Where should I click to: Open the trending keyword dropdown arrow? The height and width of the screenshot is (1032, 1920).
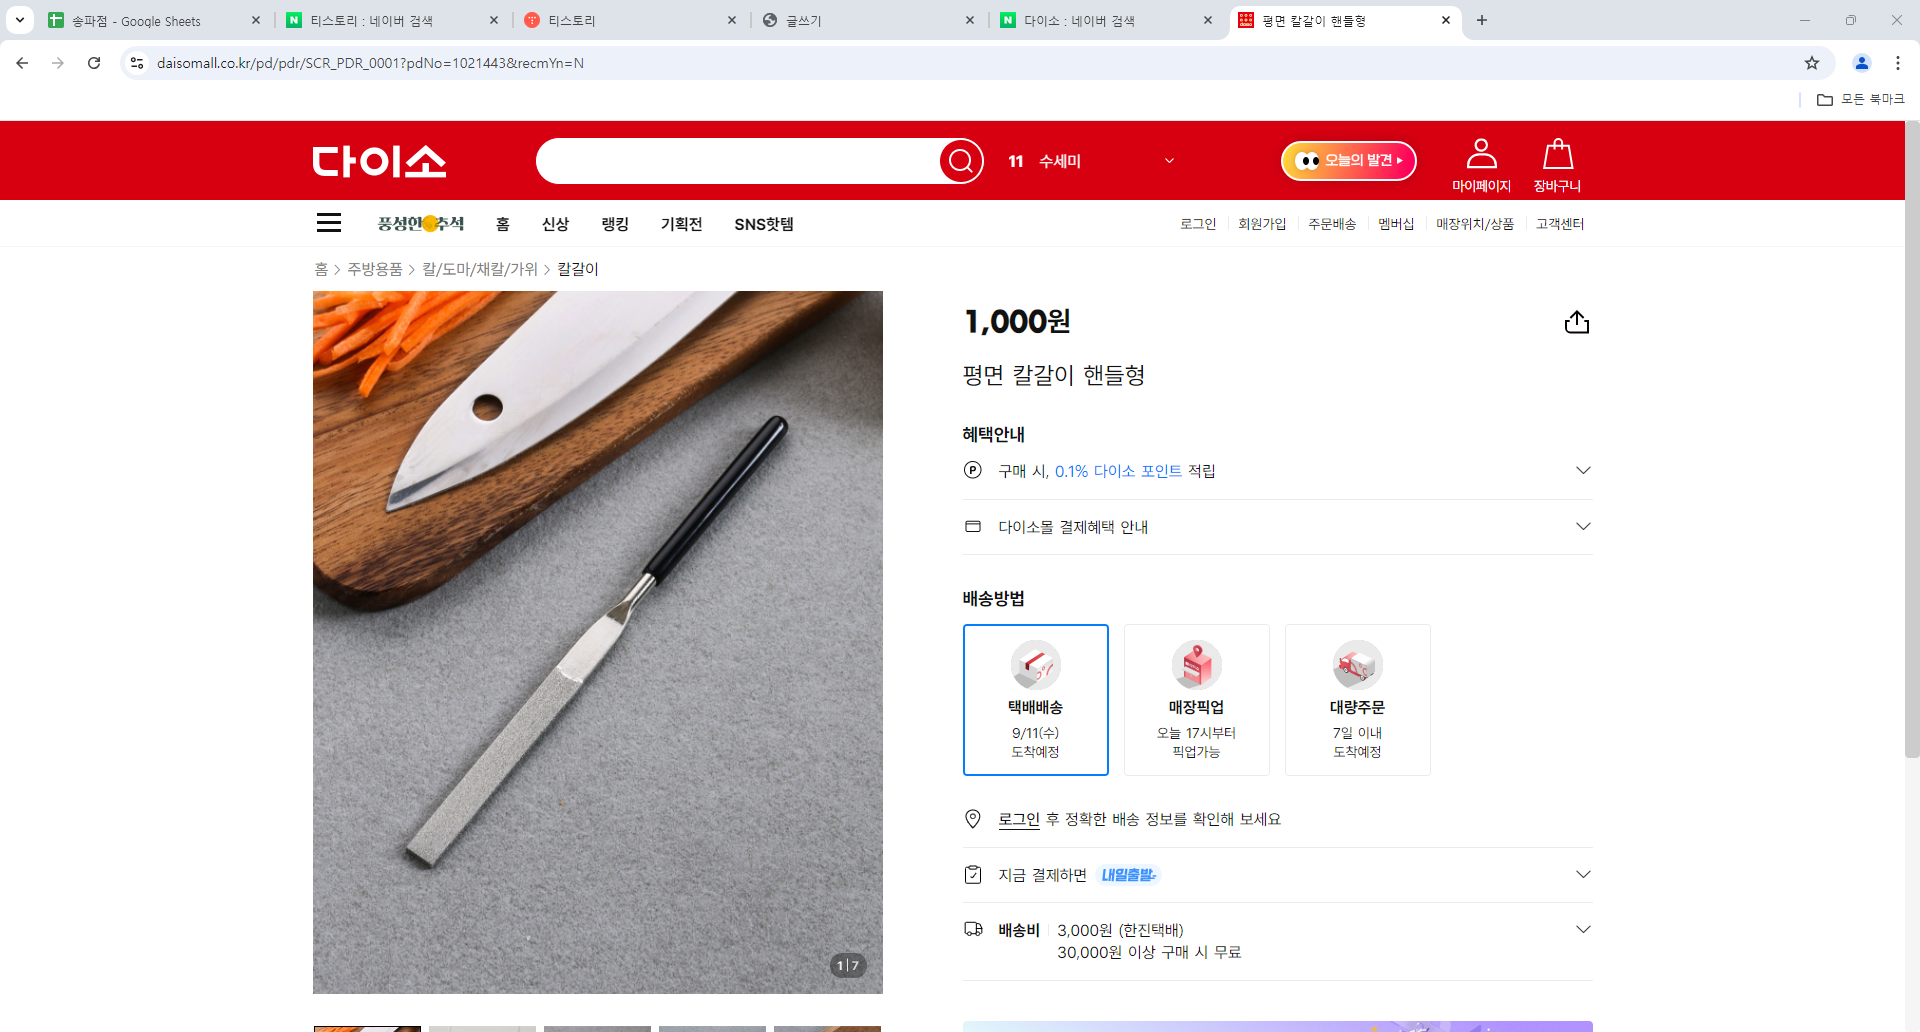pyautogui.click(x=1169, y=161)
